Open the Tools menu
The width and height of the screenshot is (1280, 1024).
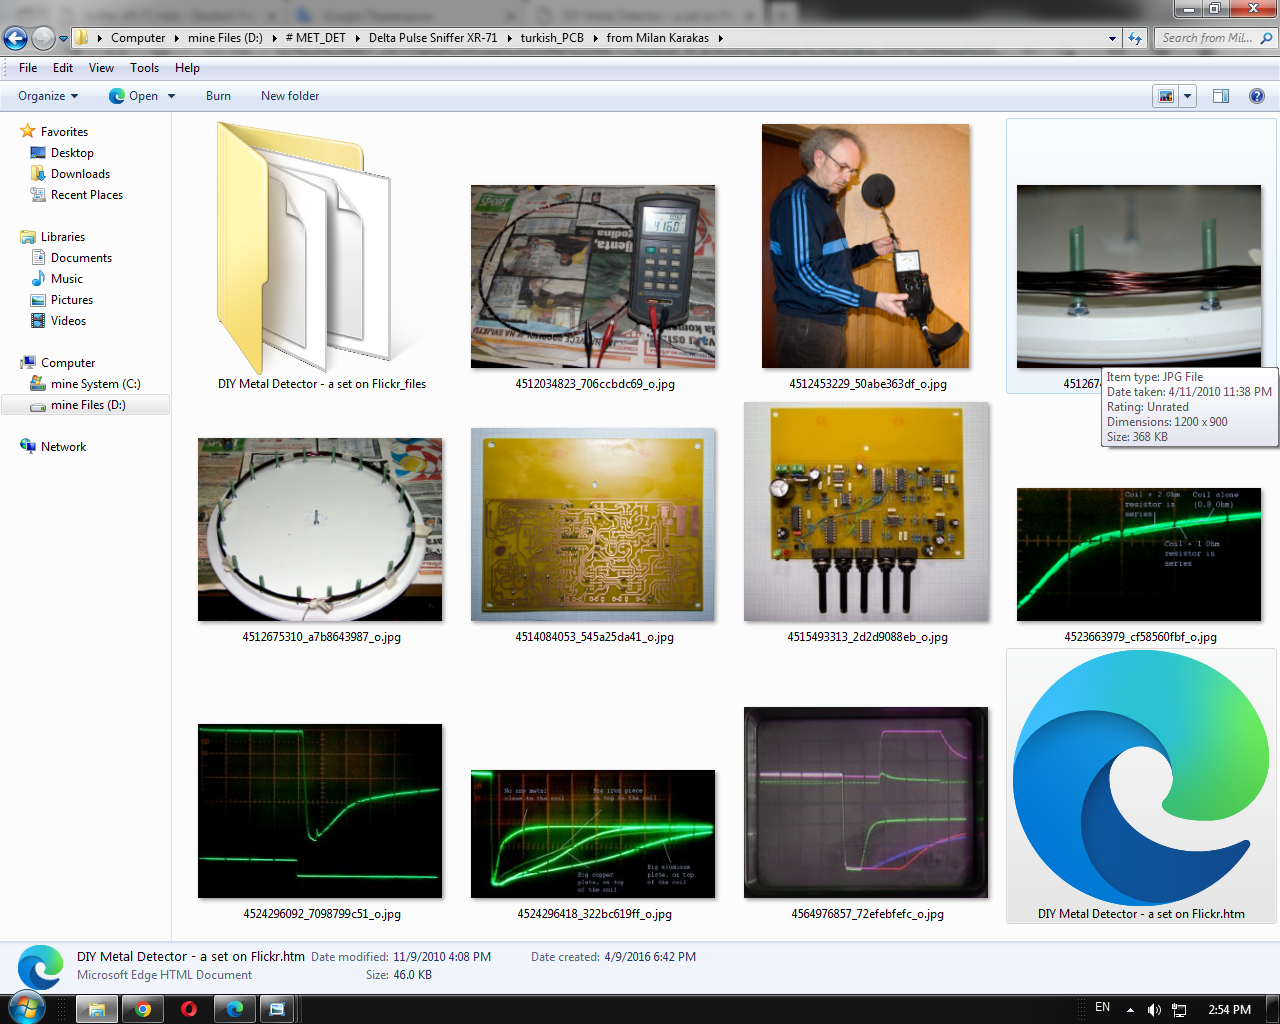pyautogui.click(x=144, y=68)
